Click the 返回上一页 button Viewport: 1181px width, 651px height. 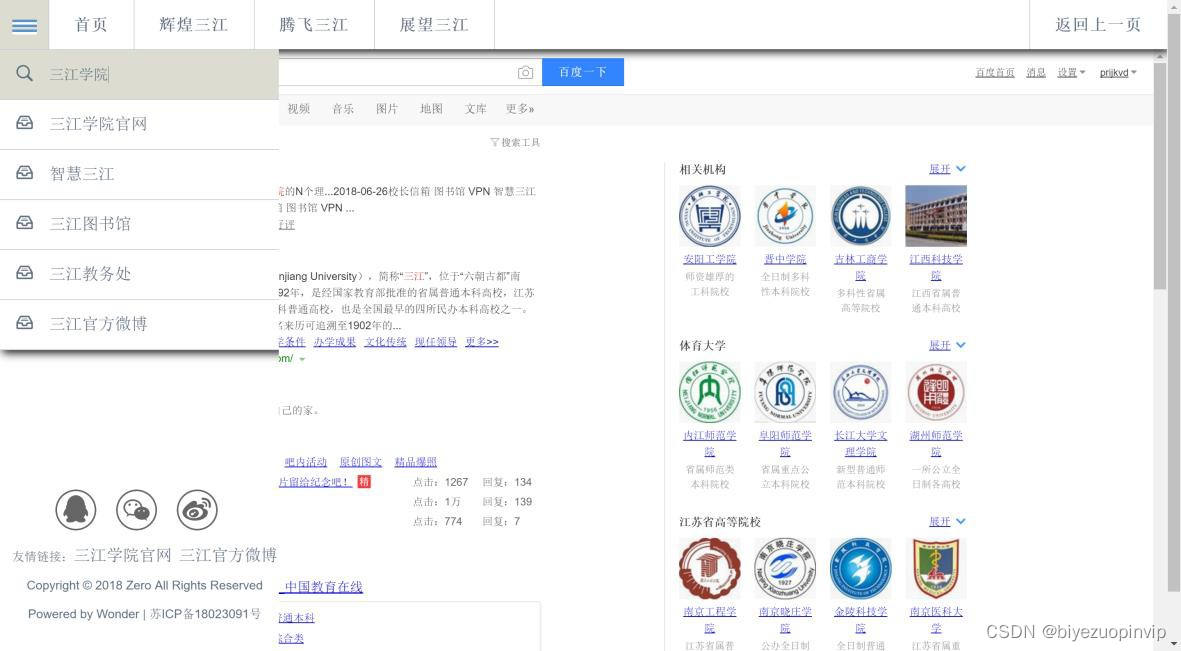pyautogui.click(x=1098, y=24)
